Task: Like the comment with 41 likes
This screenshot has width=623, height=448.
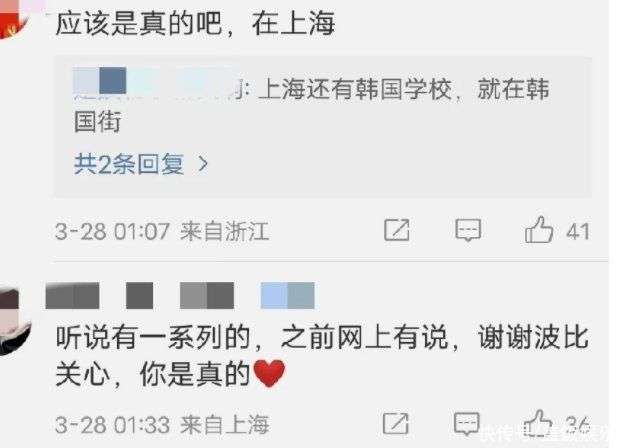Action: (x=539, y=230)
